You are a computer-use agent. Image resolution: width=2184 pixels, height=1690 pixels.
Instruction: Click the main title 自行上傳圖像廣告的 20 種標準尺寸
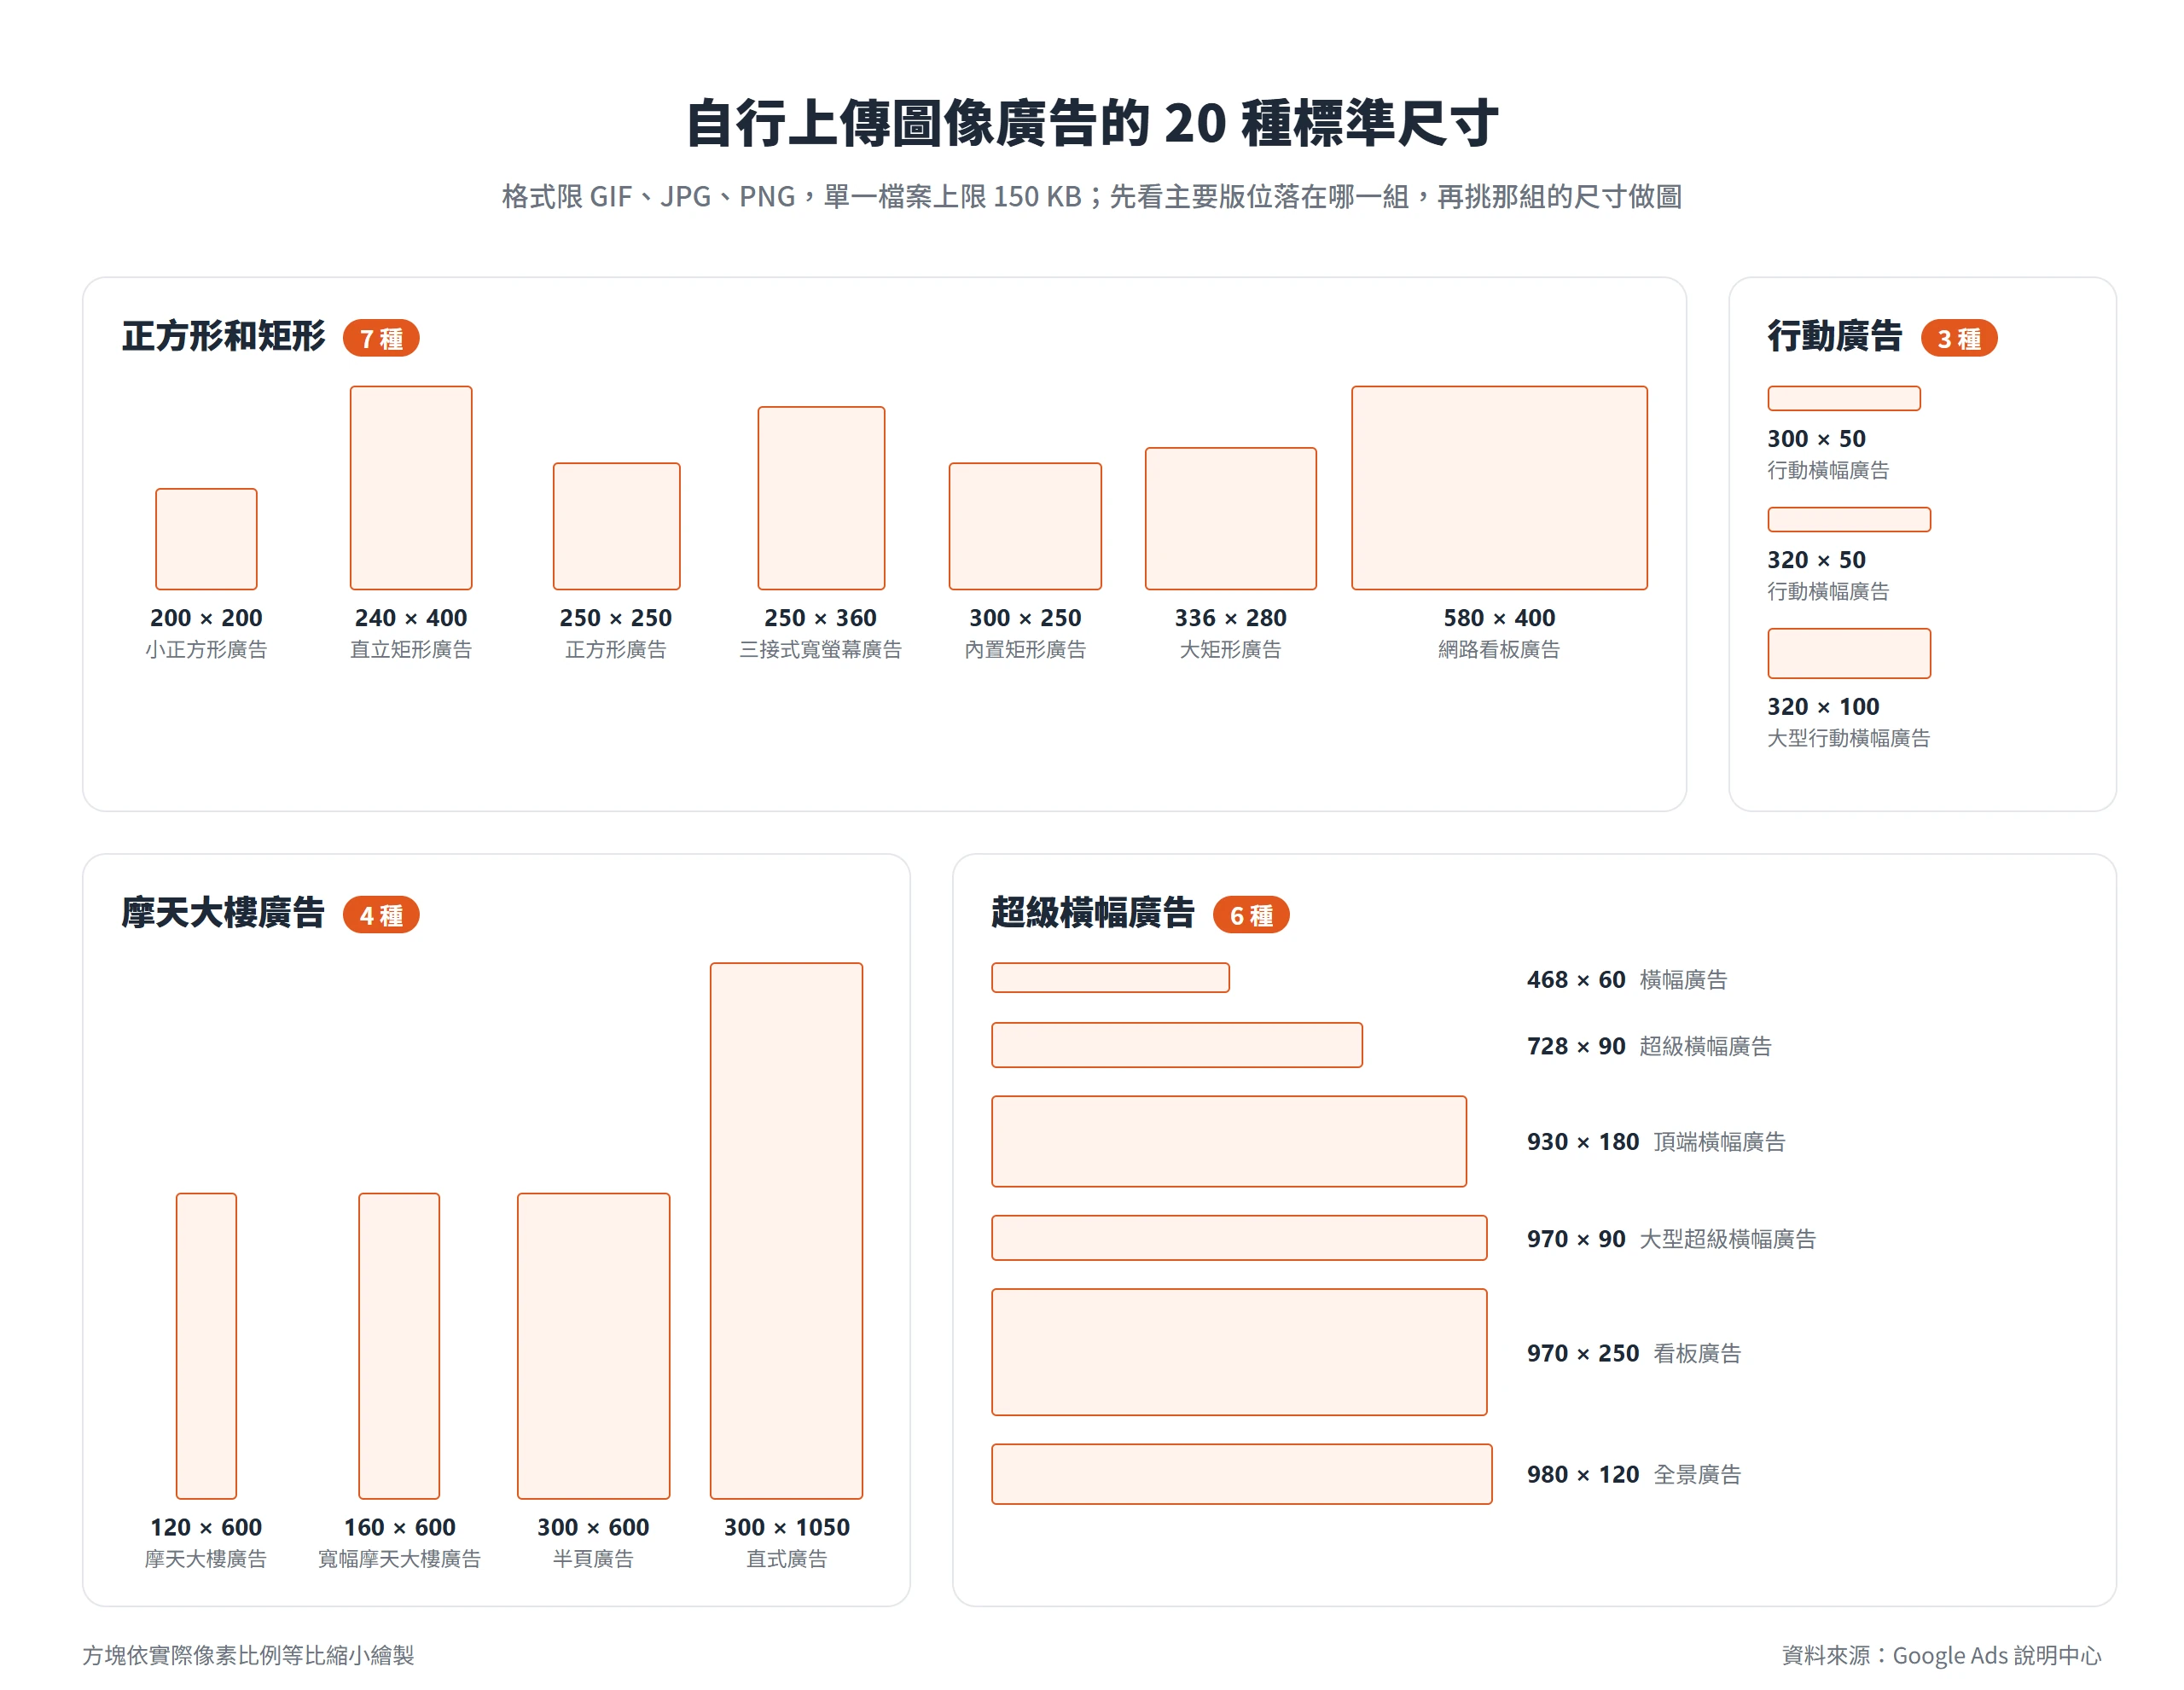click(1092, 123)
